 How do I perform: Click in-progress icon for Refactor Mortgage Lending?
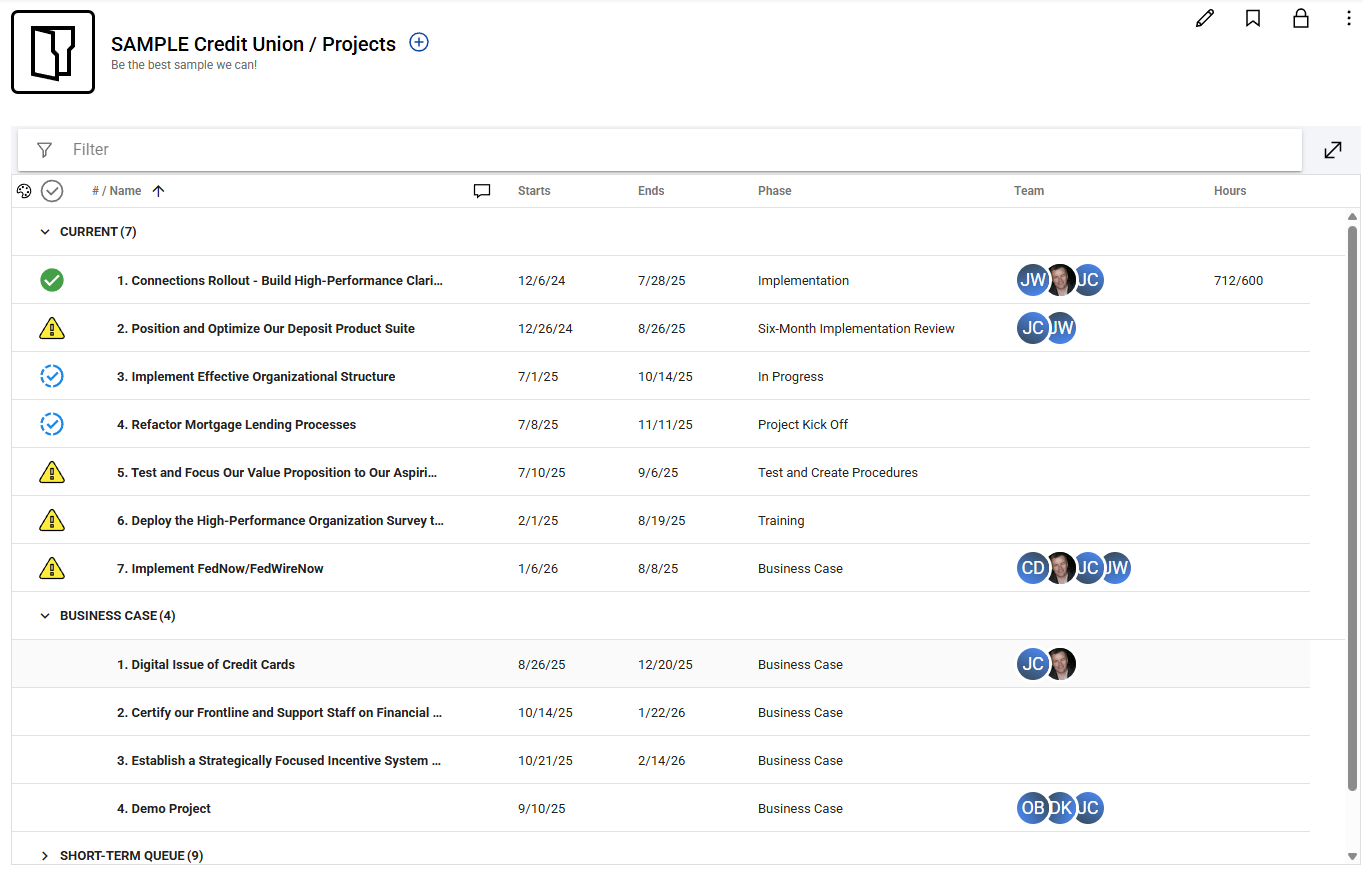pyautogui.click(x=52, y=424)
